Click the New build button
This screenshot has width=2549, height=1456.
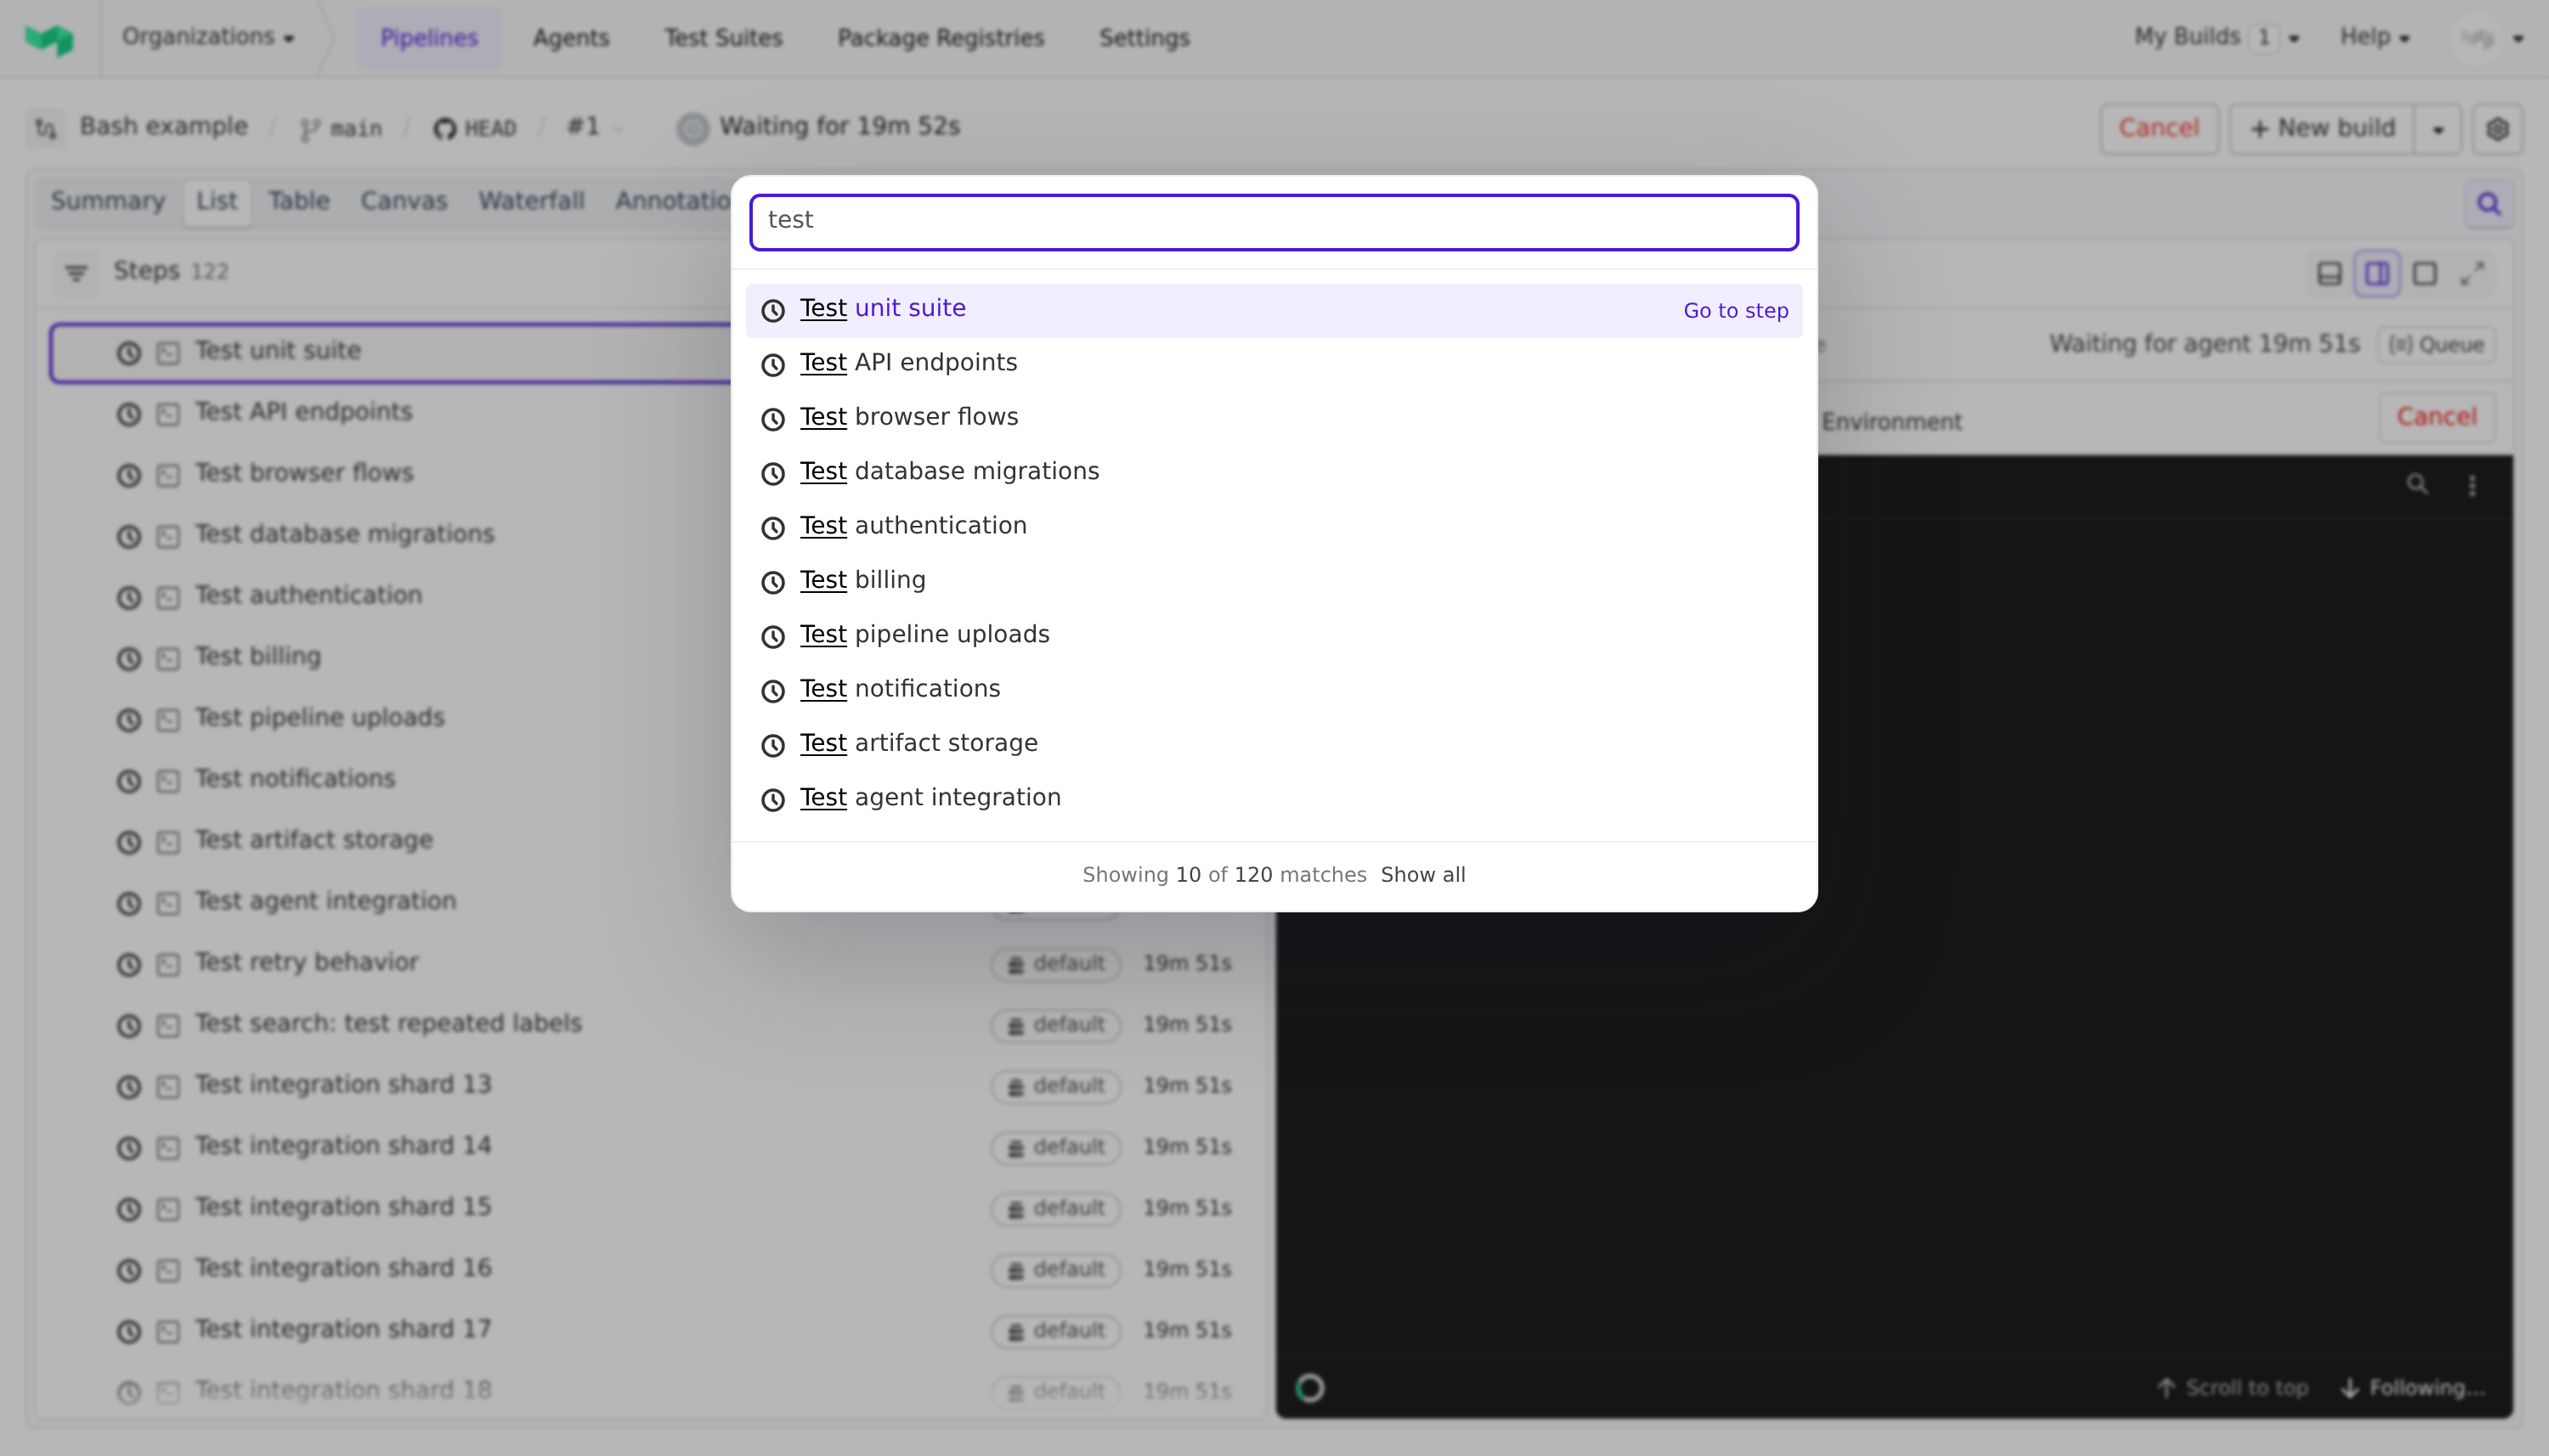coord(2322,128)
